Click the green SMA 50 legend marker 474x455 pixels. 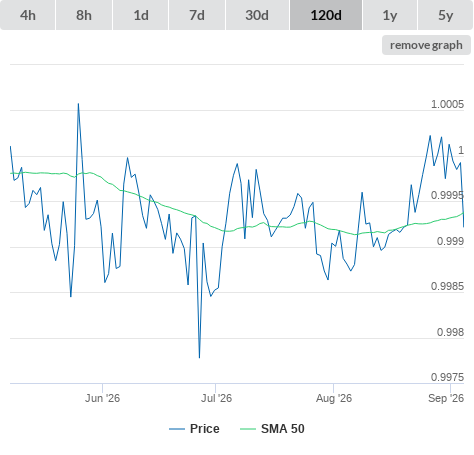[248, 429]
